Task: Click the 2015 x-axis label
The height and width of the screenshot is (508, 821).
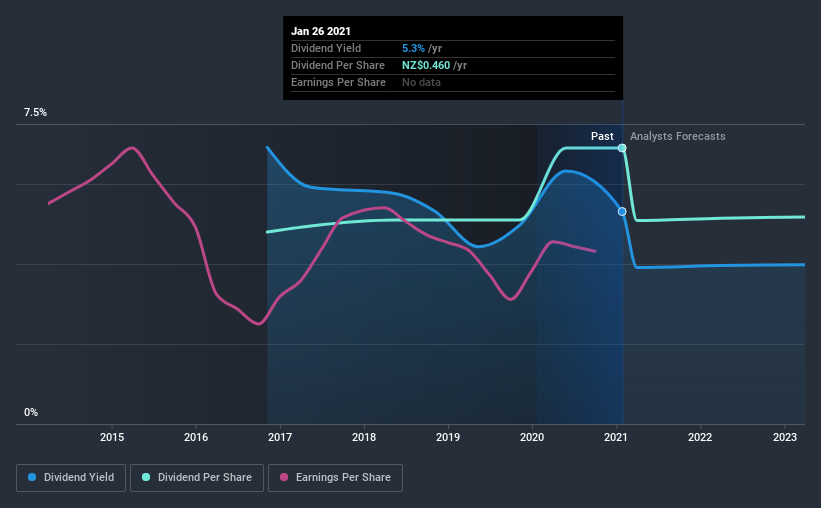Action: (x=112, y=437)
